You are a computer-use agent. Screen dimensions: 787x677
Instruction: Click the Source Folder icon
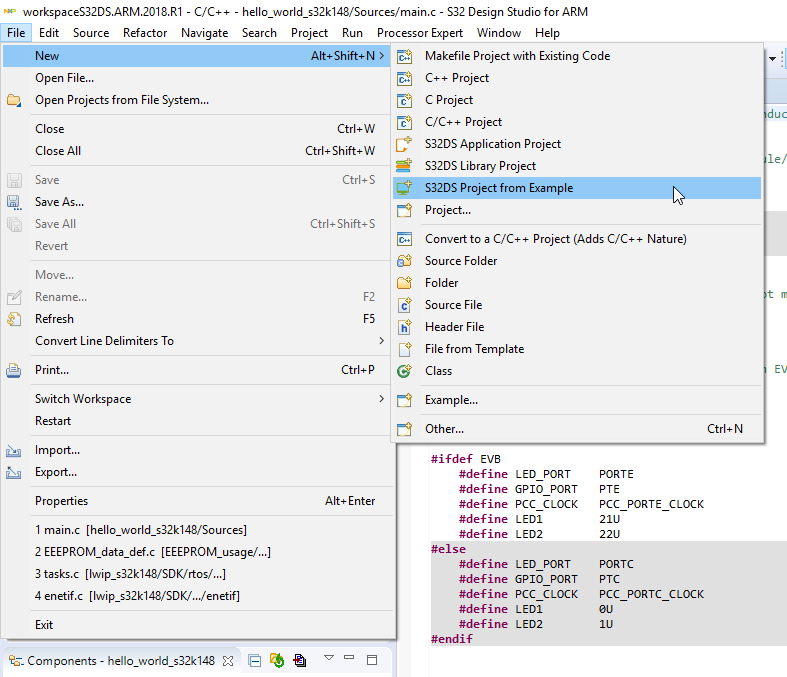point(405,261)
